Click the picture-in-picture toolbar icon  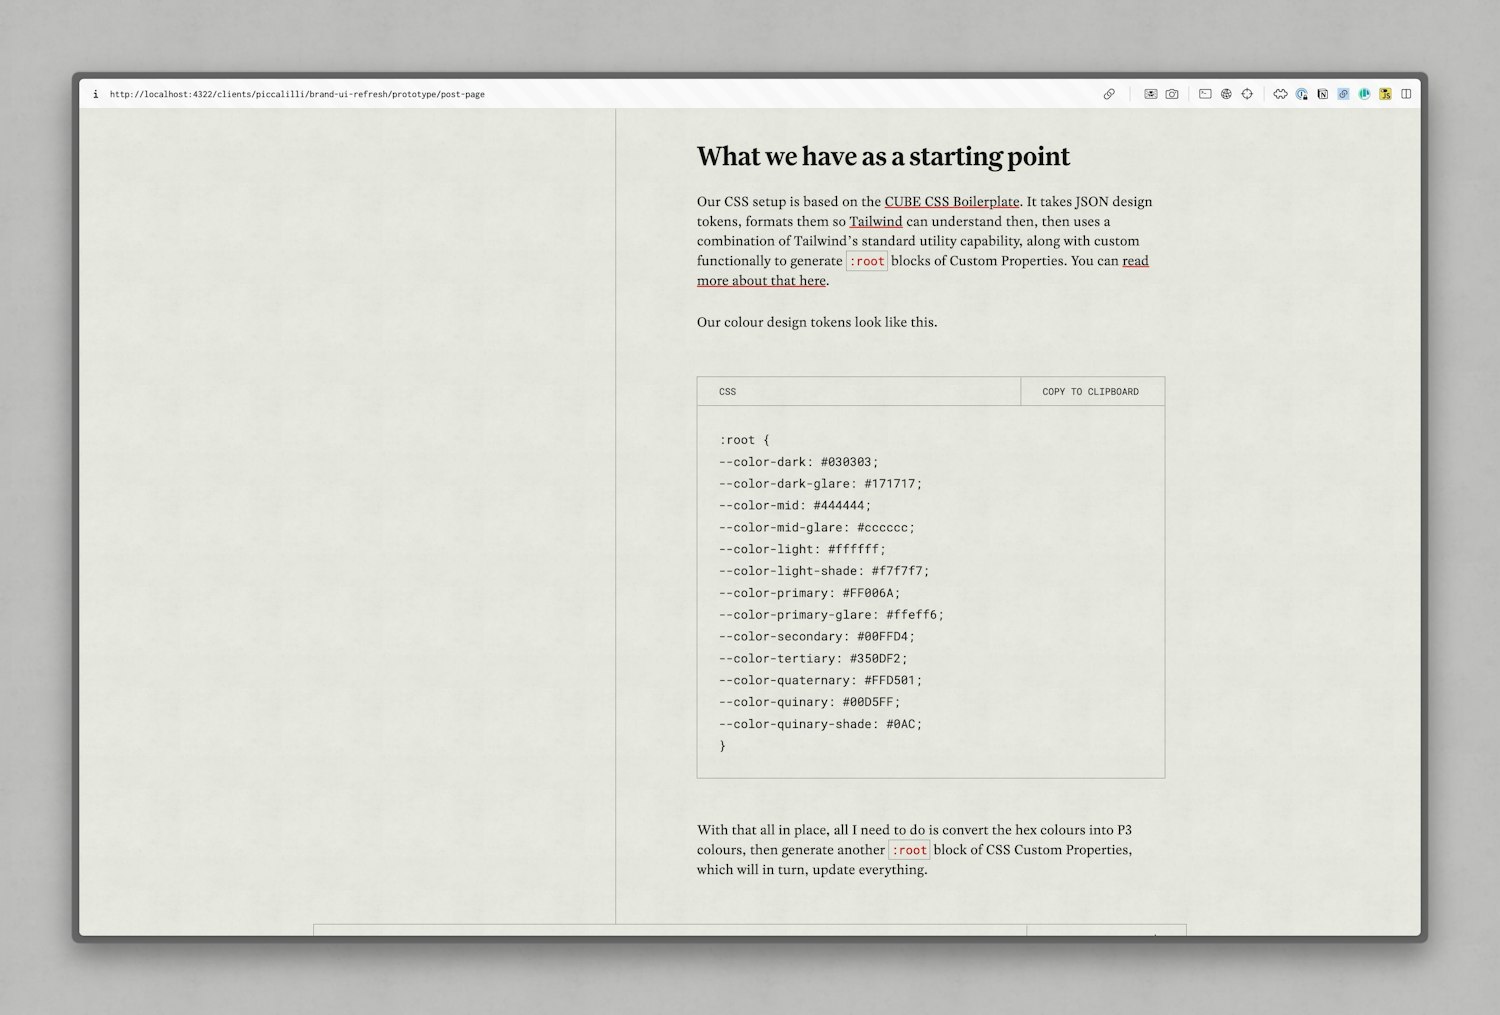point(1152,93)
